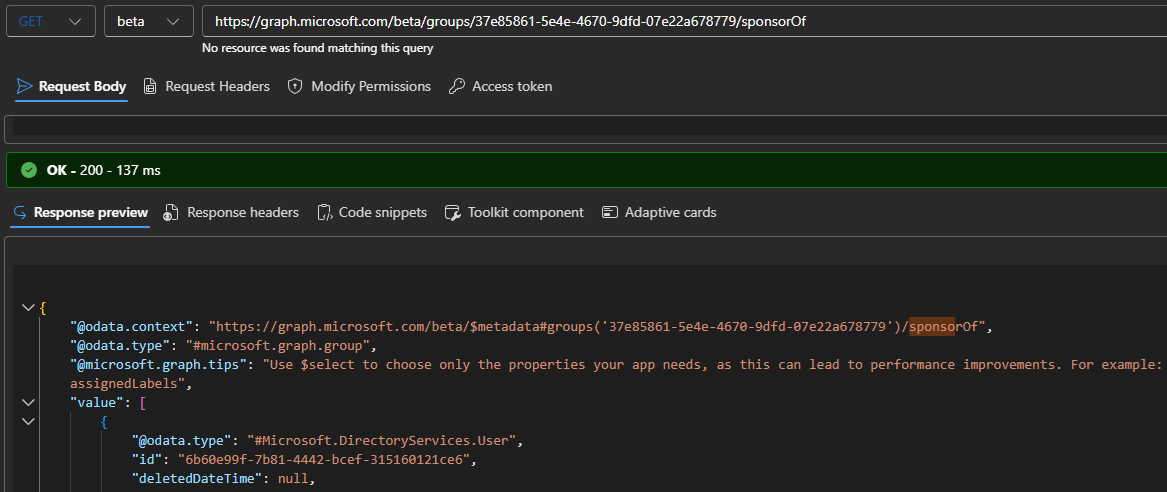Image resolution: width=1167 pixels, height=492 pixels.
Task: Open the GET method dropdown
Action: (x=51, y=21)
